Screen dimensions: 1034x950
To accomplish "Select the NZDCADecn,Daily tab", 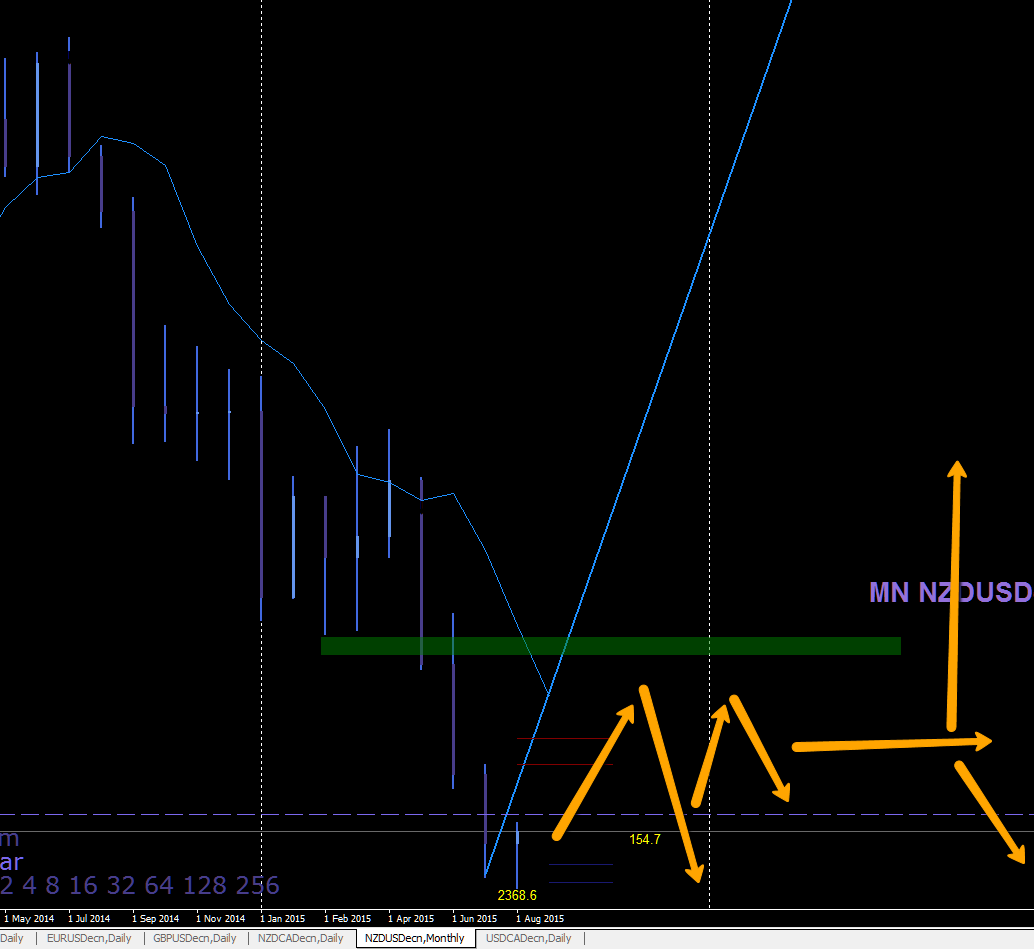I will pos(301,938).
